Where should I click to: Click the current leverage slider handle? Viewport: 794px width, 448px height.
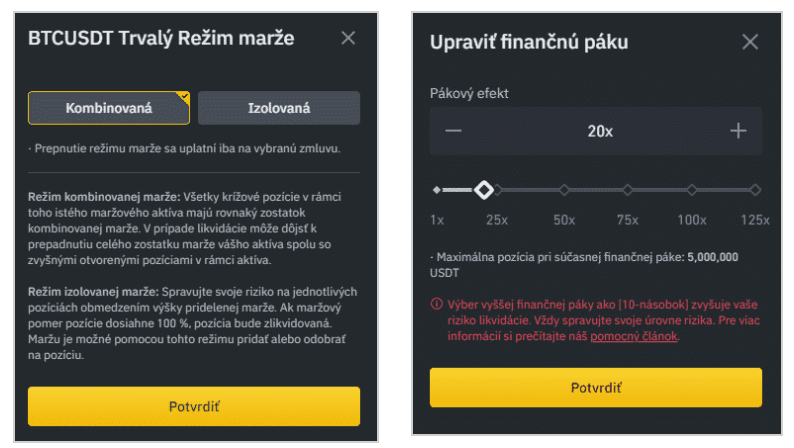click(484, 189)
